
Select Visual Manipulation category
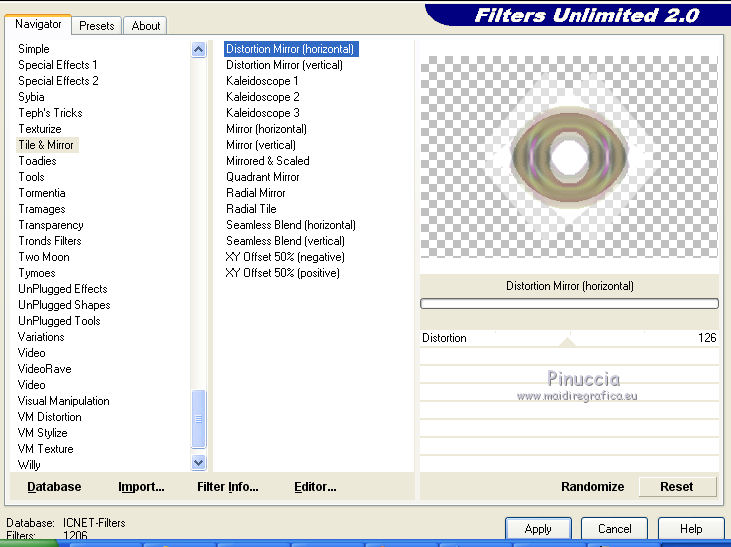click(x=63, y=401)
